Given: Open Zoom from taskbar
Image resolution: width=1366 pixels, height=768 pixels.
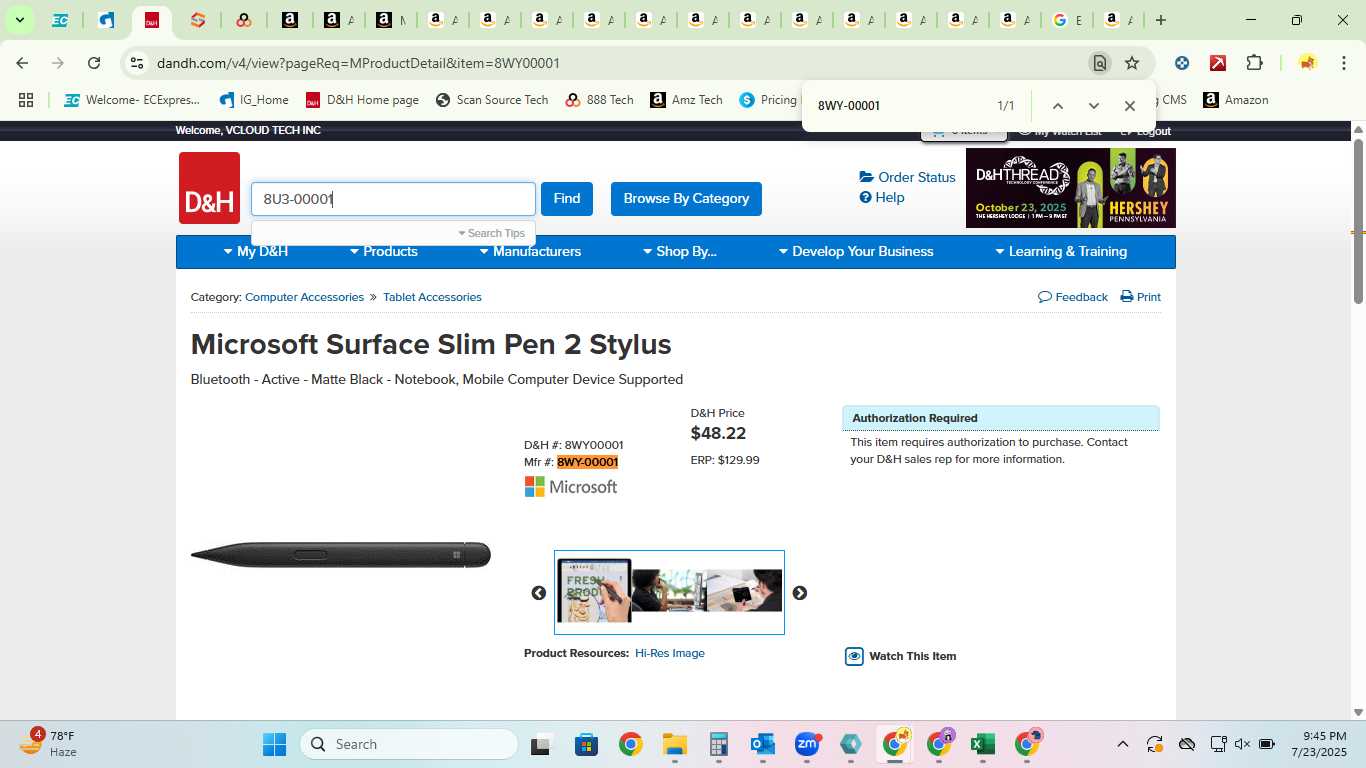Looking at the screenshot, I should [x=807, y=744].
